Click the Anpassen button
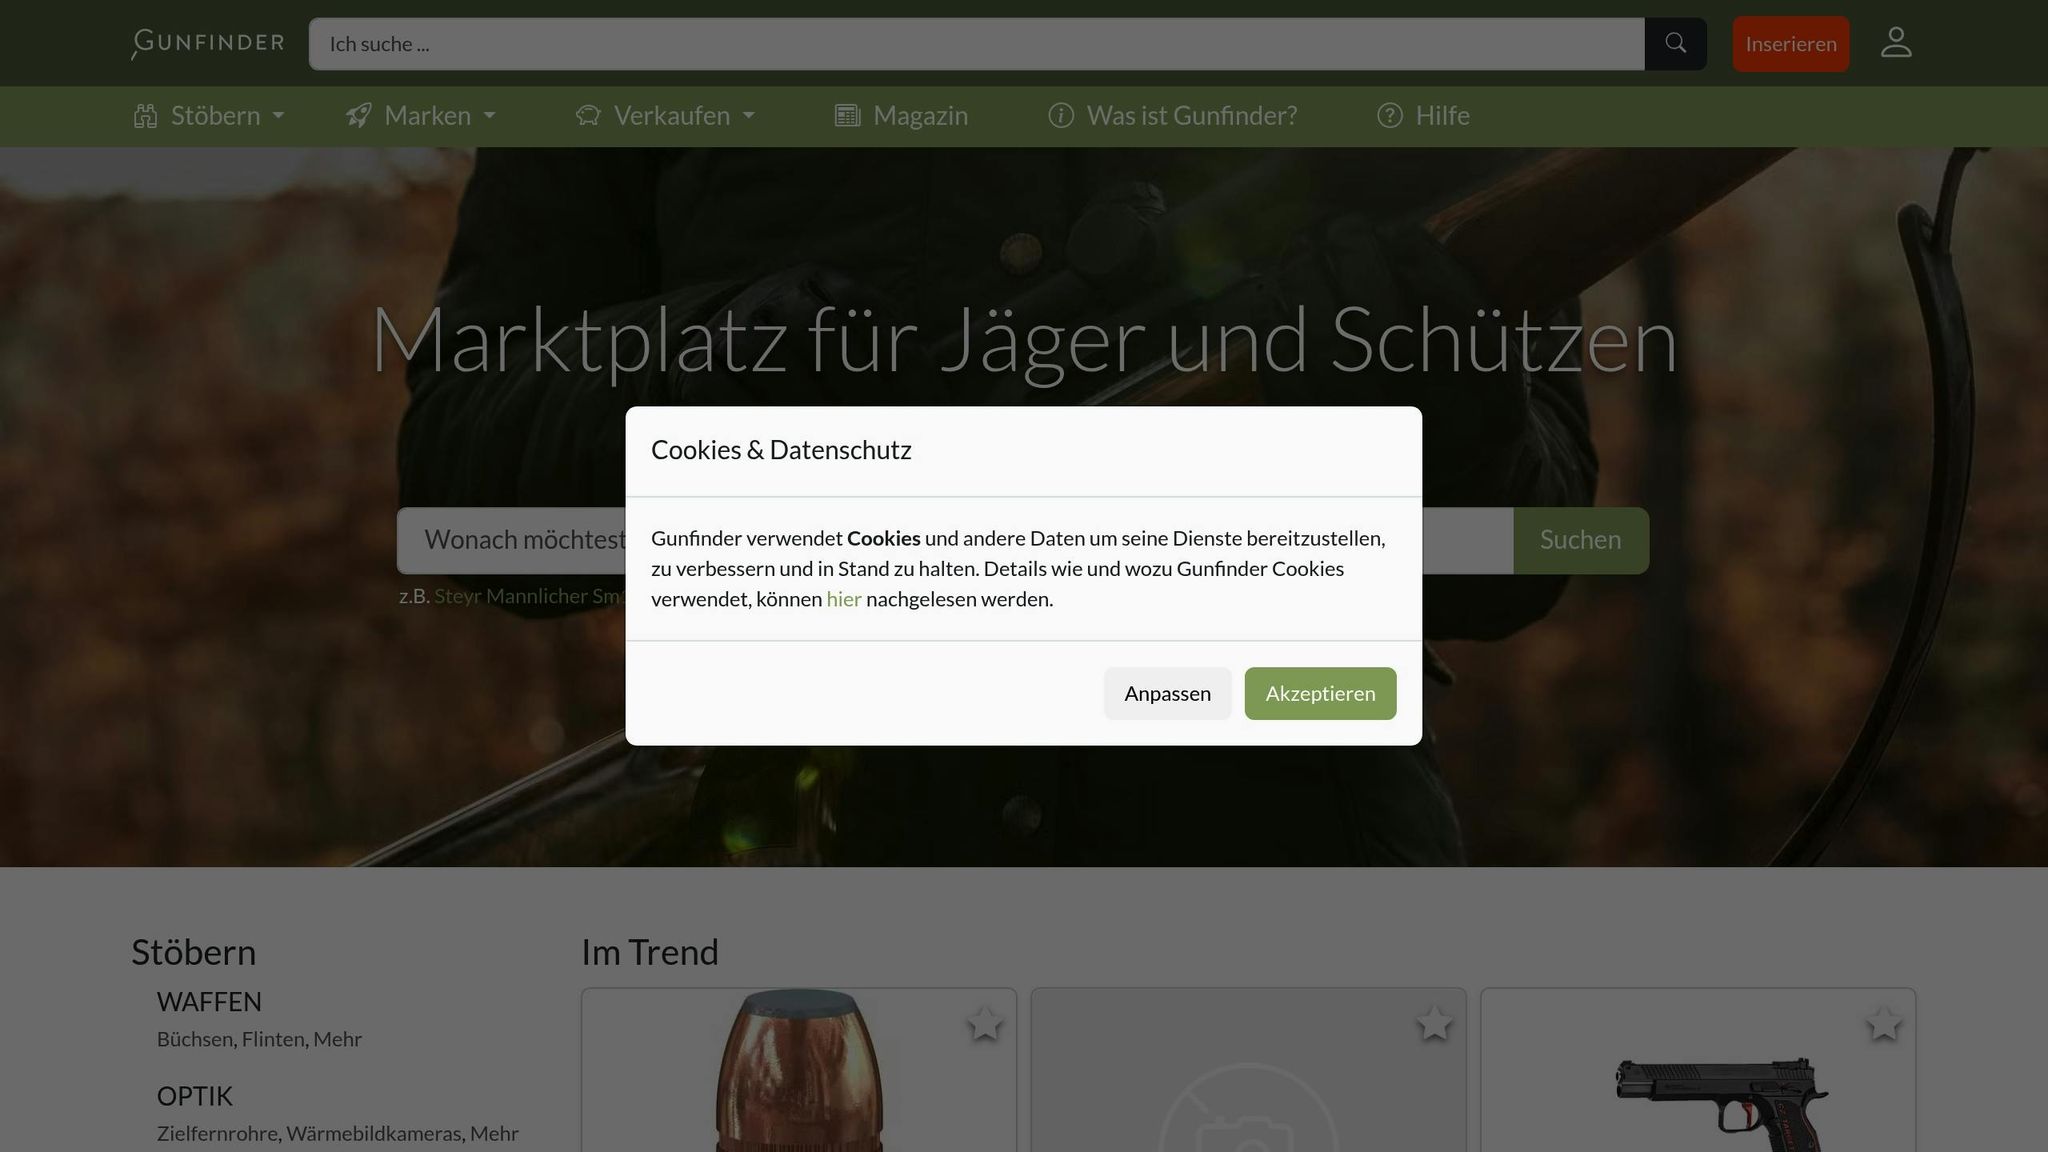Viewport: 2048px width, 1152px height. pos(1167,693)
